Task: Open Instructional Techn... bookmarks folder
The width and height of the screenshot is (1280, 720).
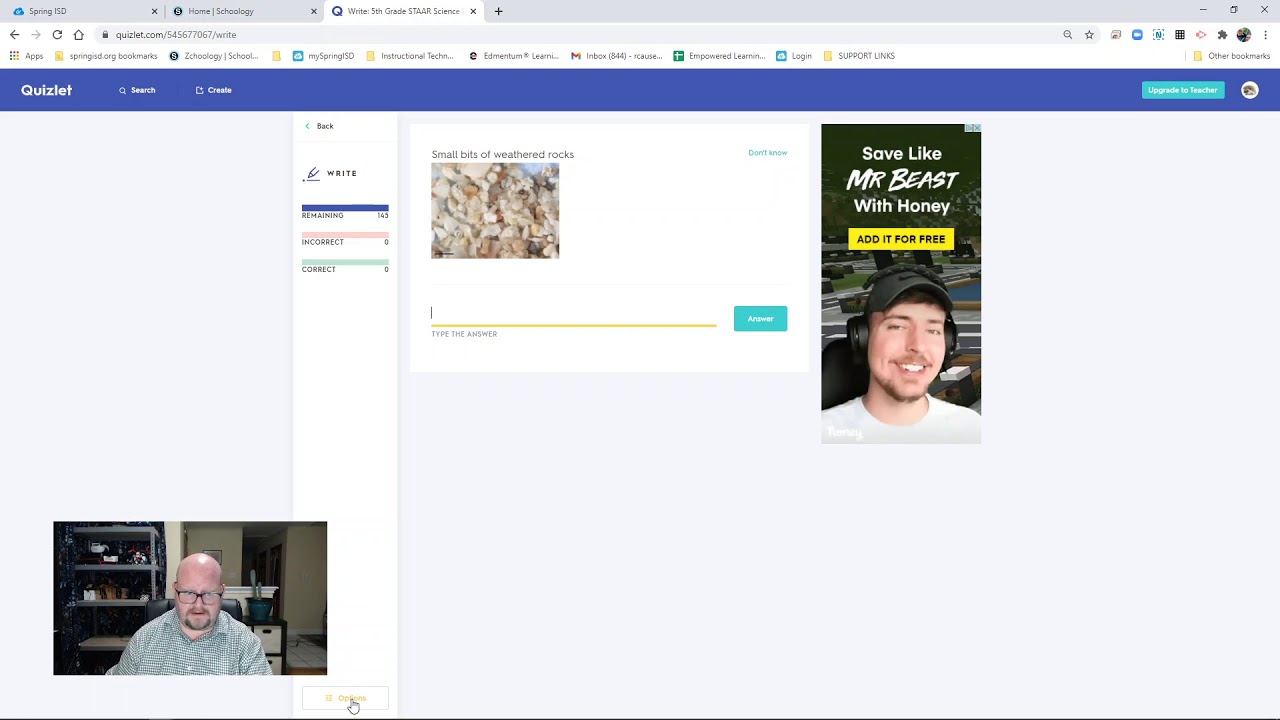Action: pos(410,56)
